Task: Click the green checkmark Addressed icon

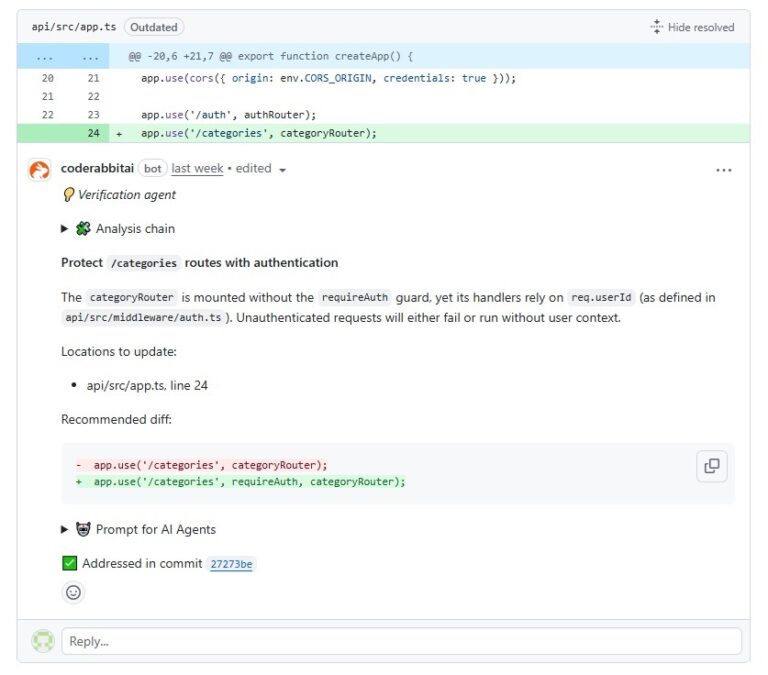Action: 70,563
